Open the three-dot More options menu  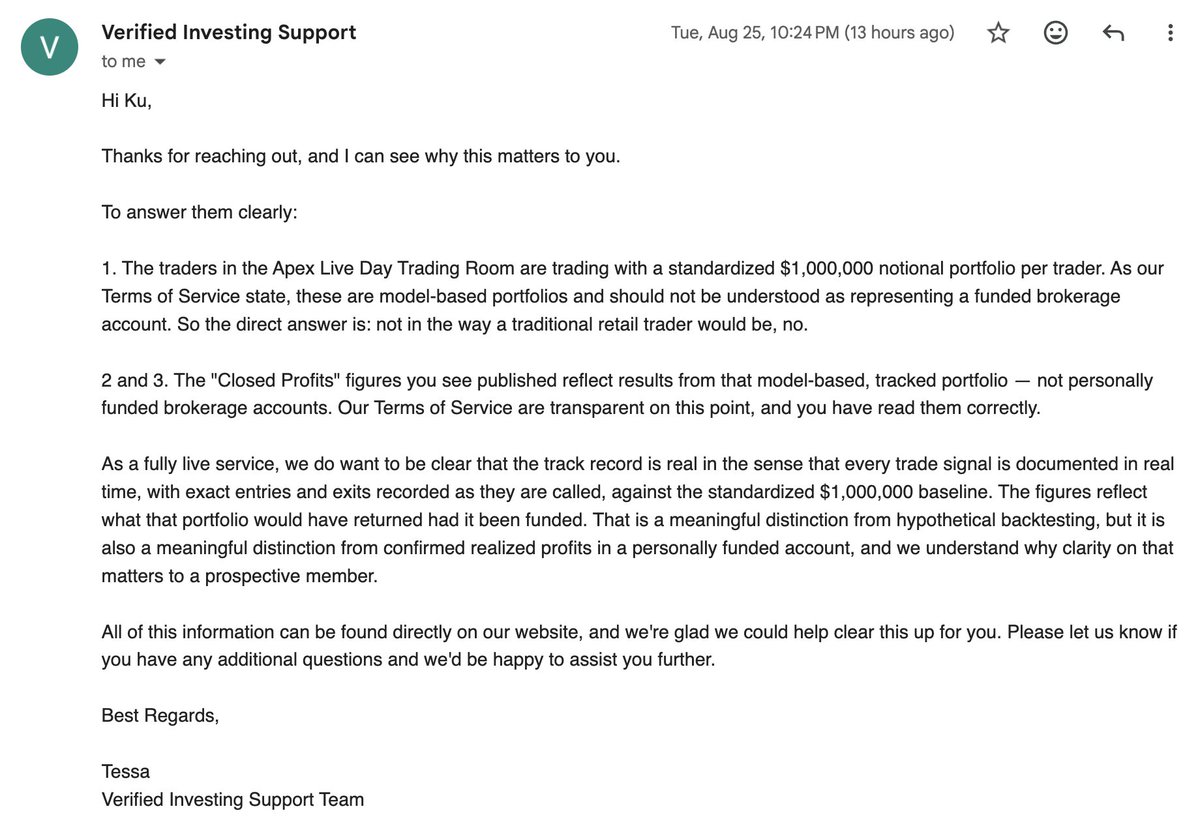point(1170,33)
